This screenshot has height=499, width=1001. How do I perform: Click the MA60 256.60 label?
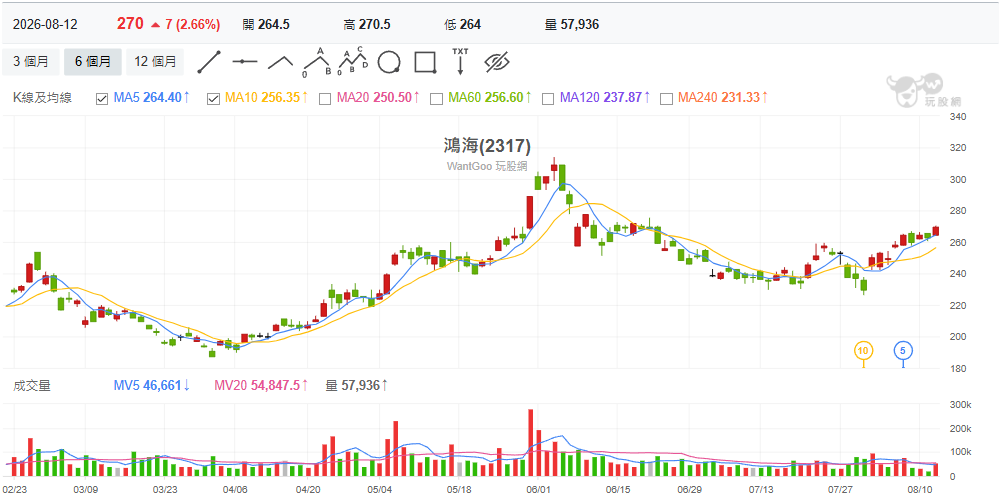tap(490, 98)
